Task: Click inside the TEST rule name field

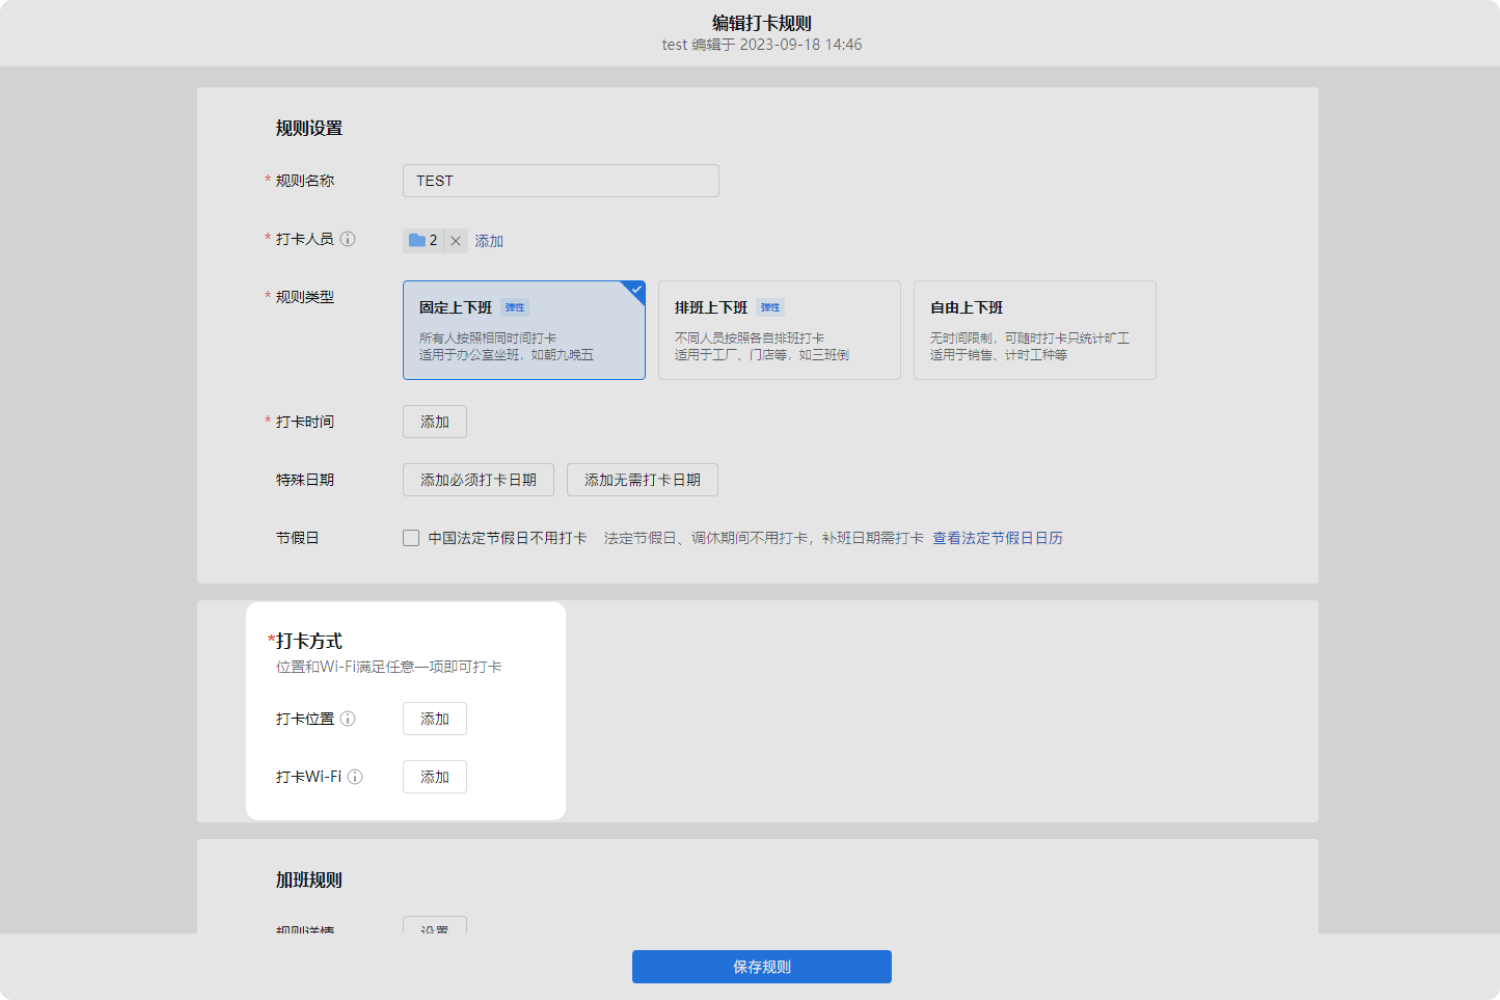Action: click(x=560, y=180)
